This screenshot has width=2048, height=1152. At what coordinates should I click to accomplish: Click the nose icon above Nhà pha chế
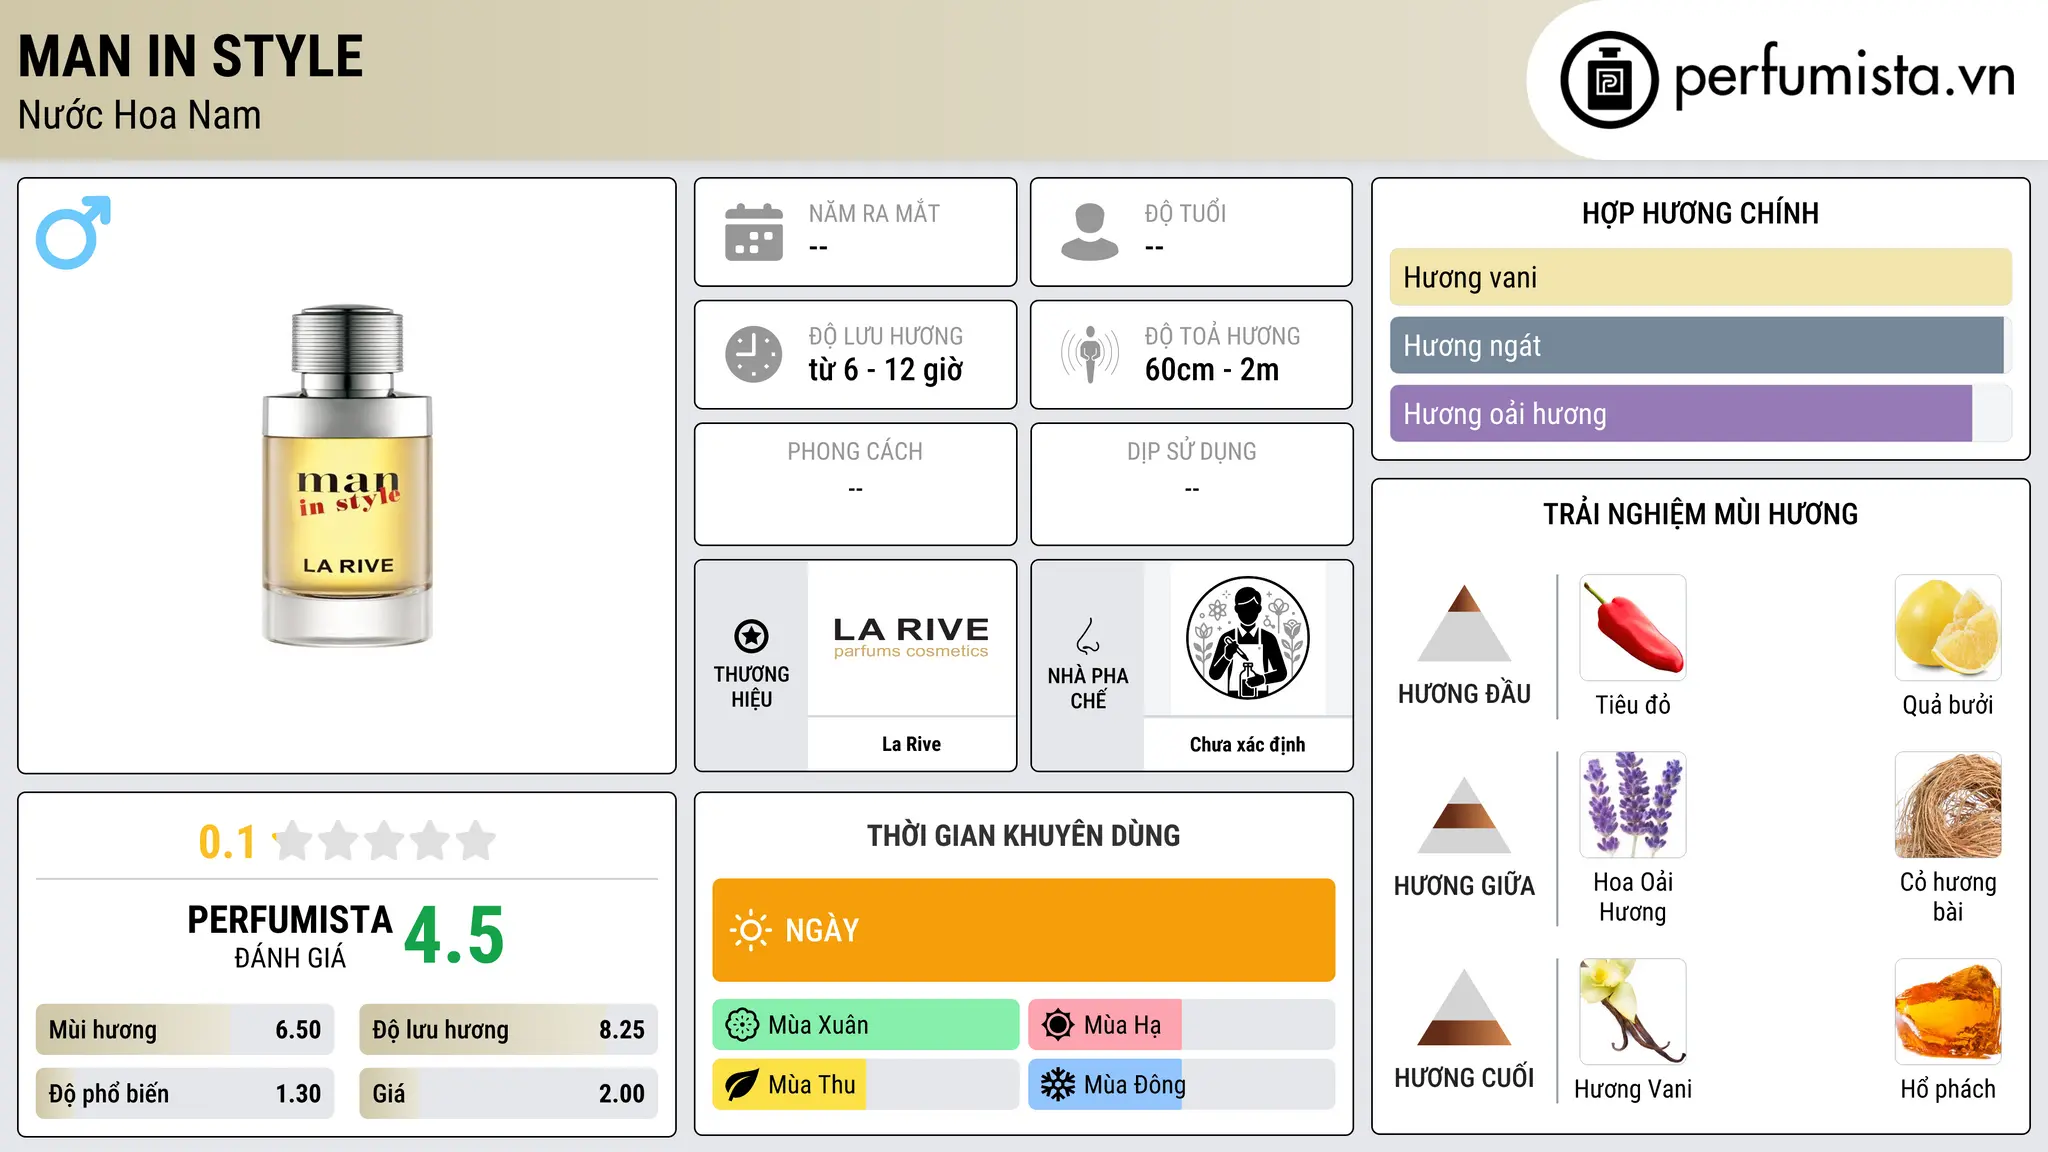click(1088, 636)
